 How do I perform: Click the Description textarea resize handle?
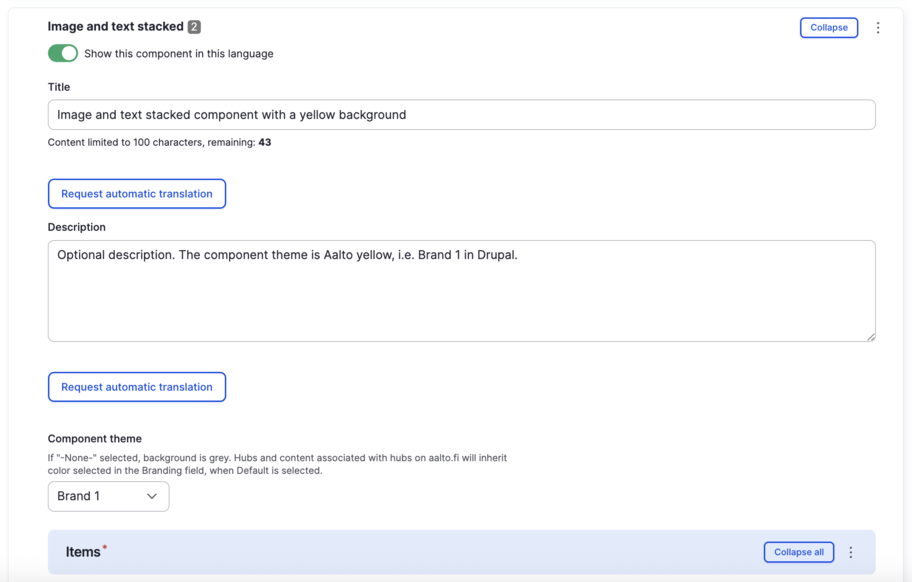pyautogui.click(x=871, y=337)
